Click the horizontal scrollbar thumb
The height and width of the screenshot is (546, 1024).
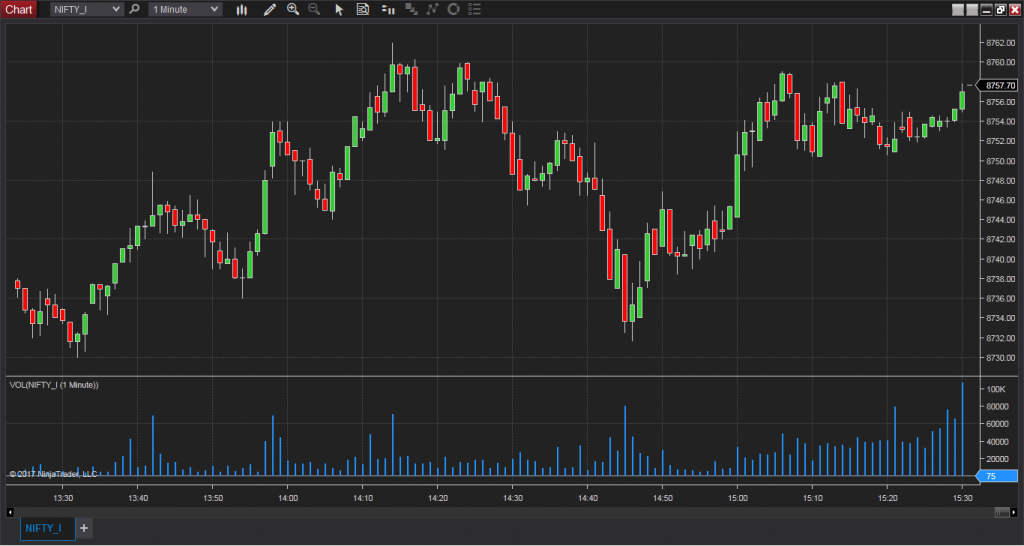pos(1001,511)
